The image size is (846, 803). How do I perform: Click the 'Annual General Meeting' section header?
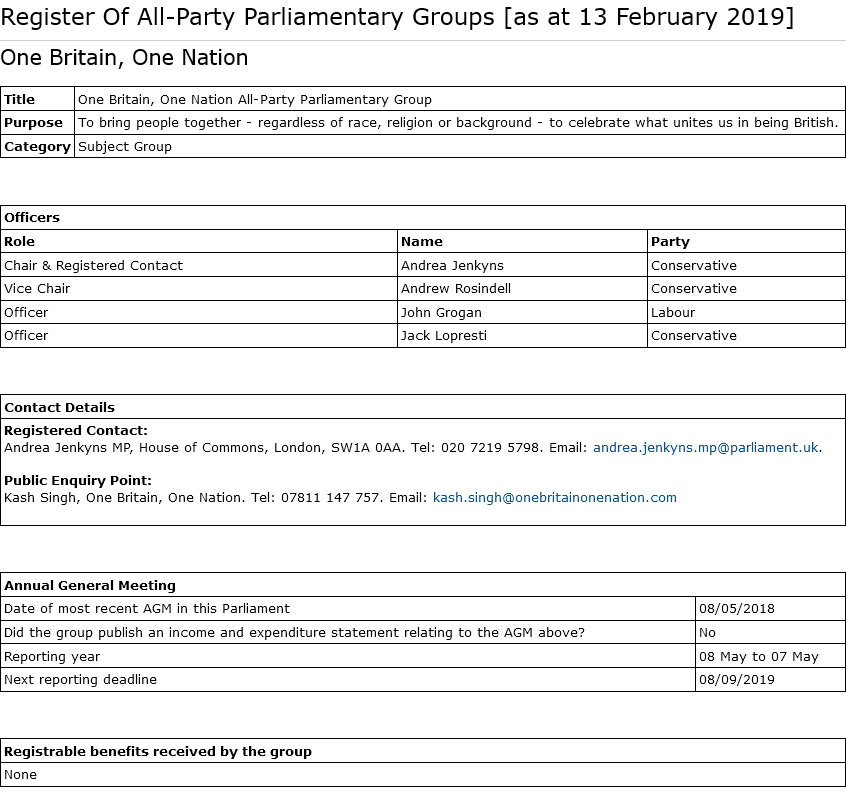423,585
